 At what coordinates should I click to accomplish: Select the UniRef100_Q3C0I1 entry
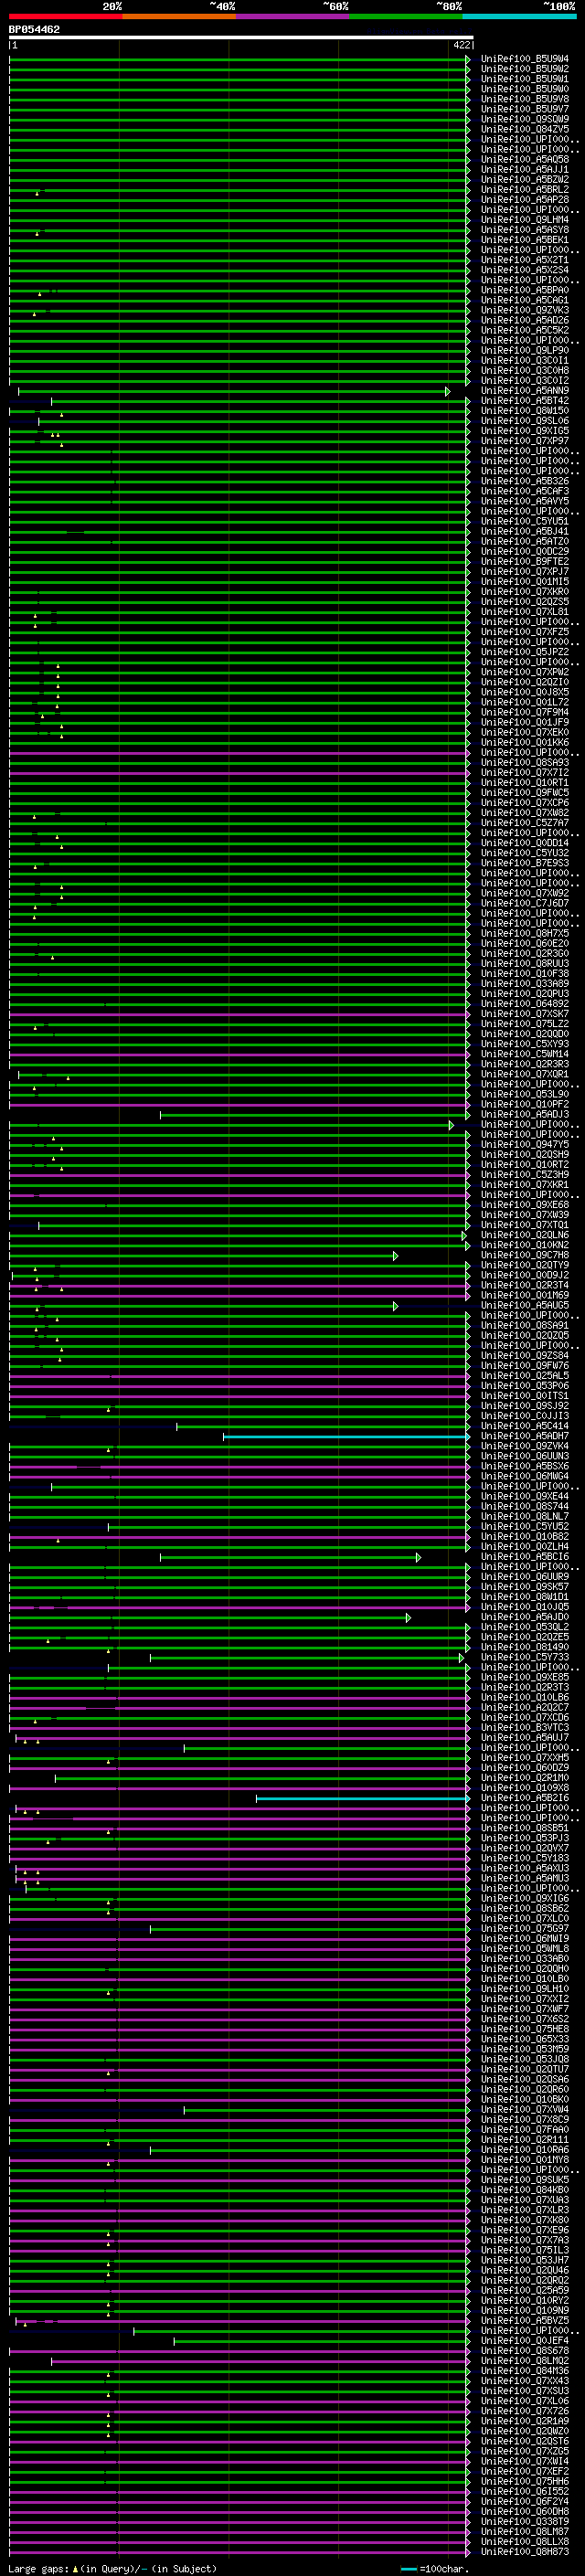(x=525, y=361)
